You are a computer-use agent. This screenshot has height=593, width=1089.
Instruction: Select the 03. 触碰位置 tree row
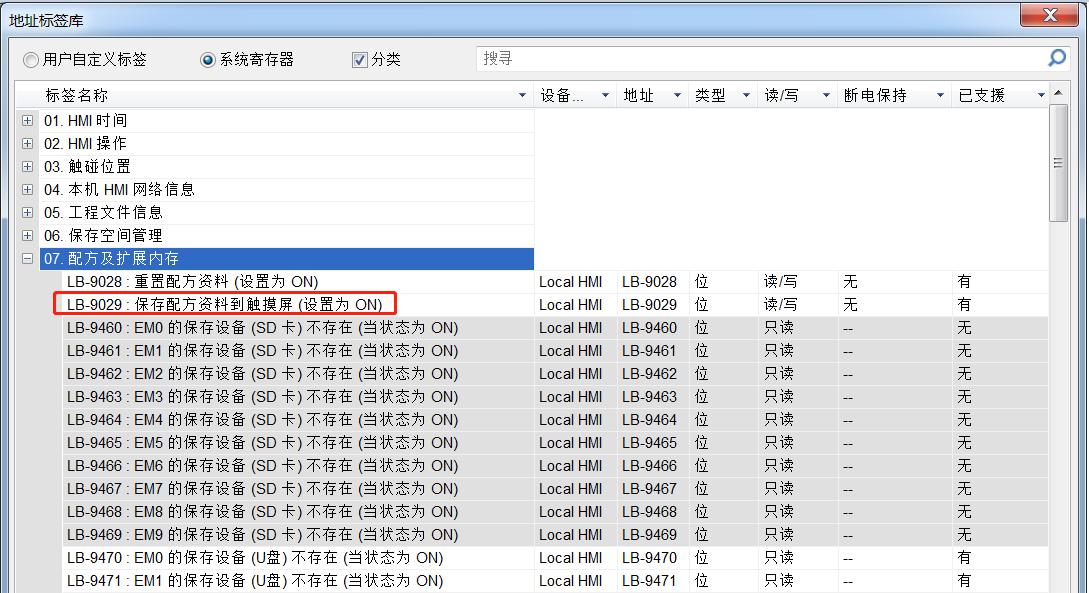point(287,167)
